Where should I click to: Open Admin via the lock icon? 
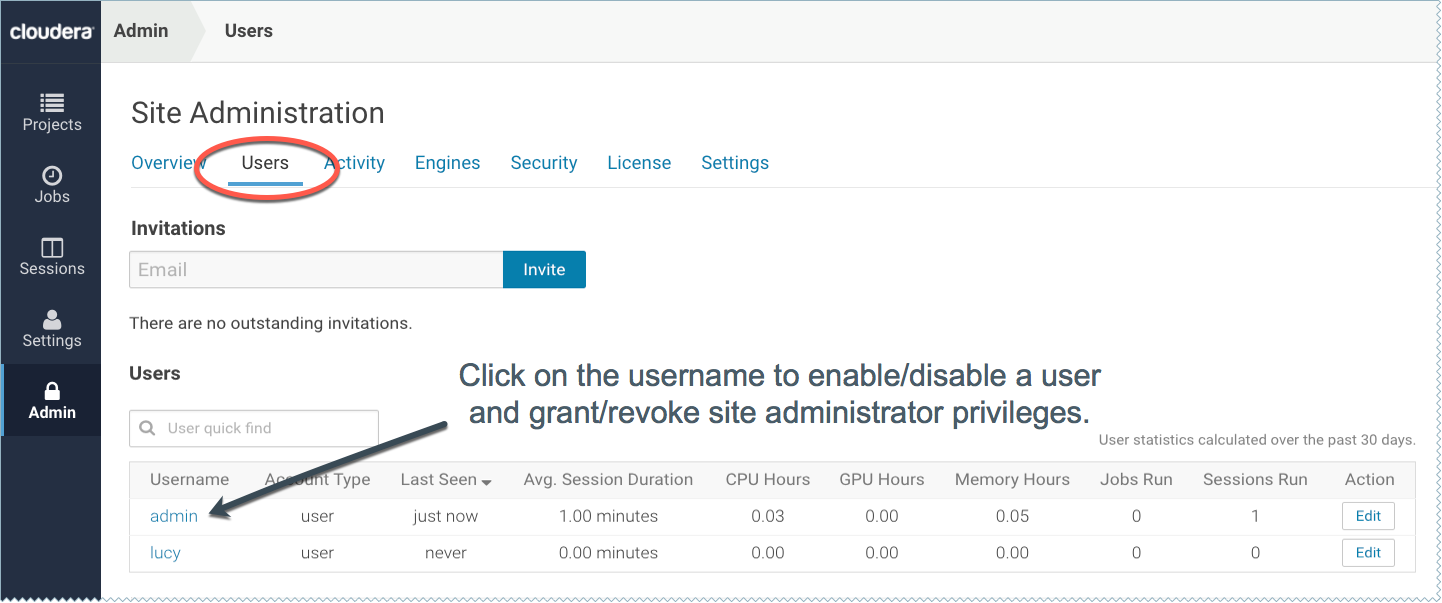[x=52, y=391]
